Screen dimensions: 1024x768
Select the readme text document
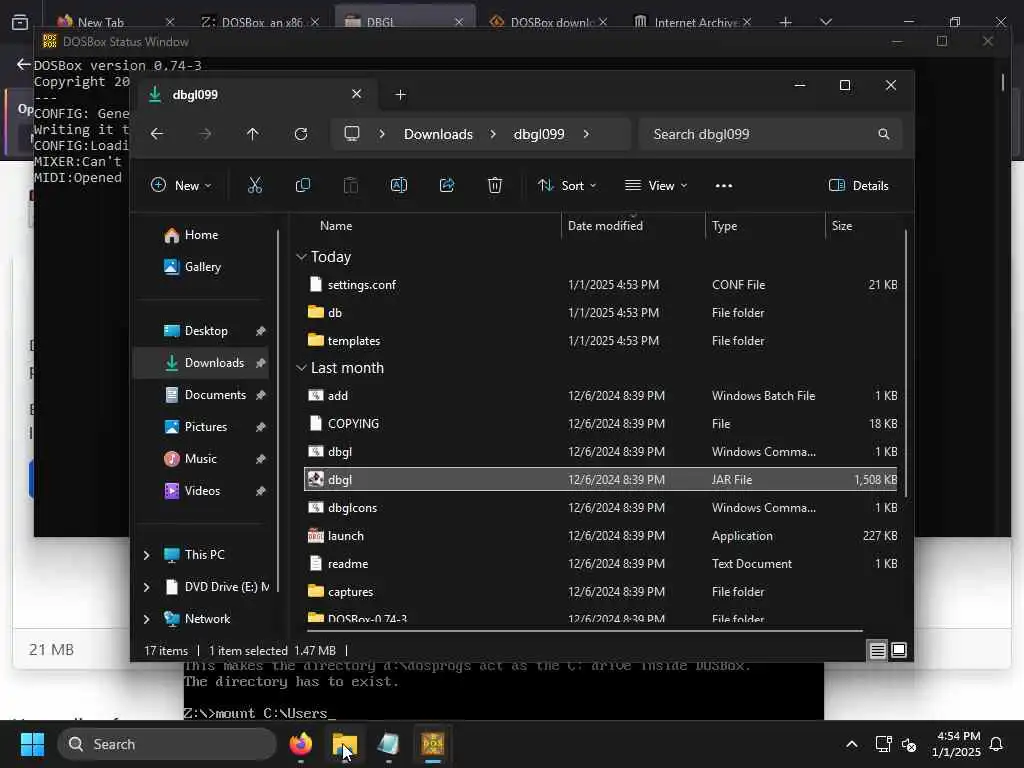click(601, 564)
